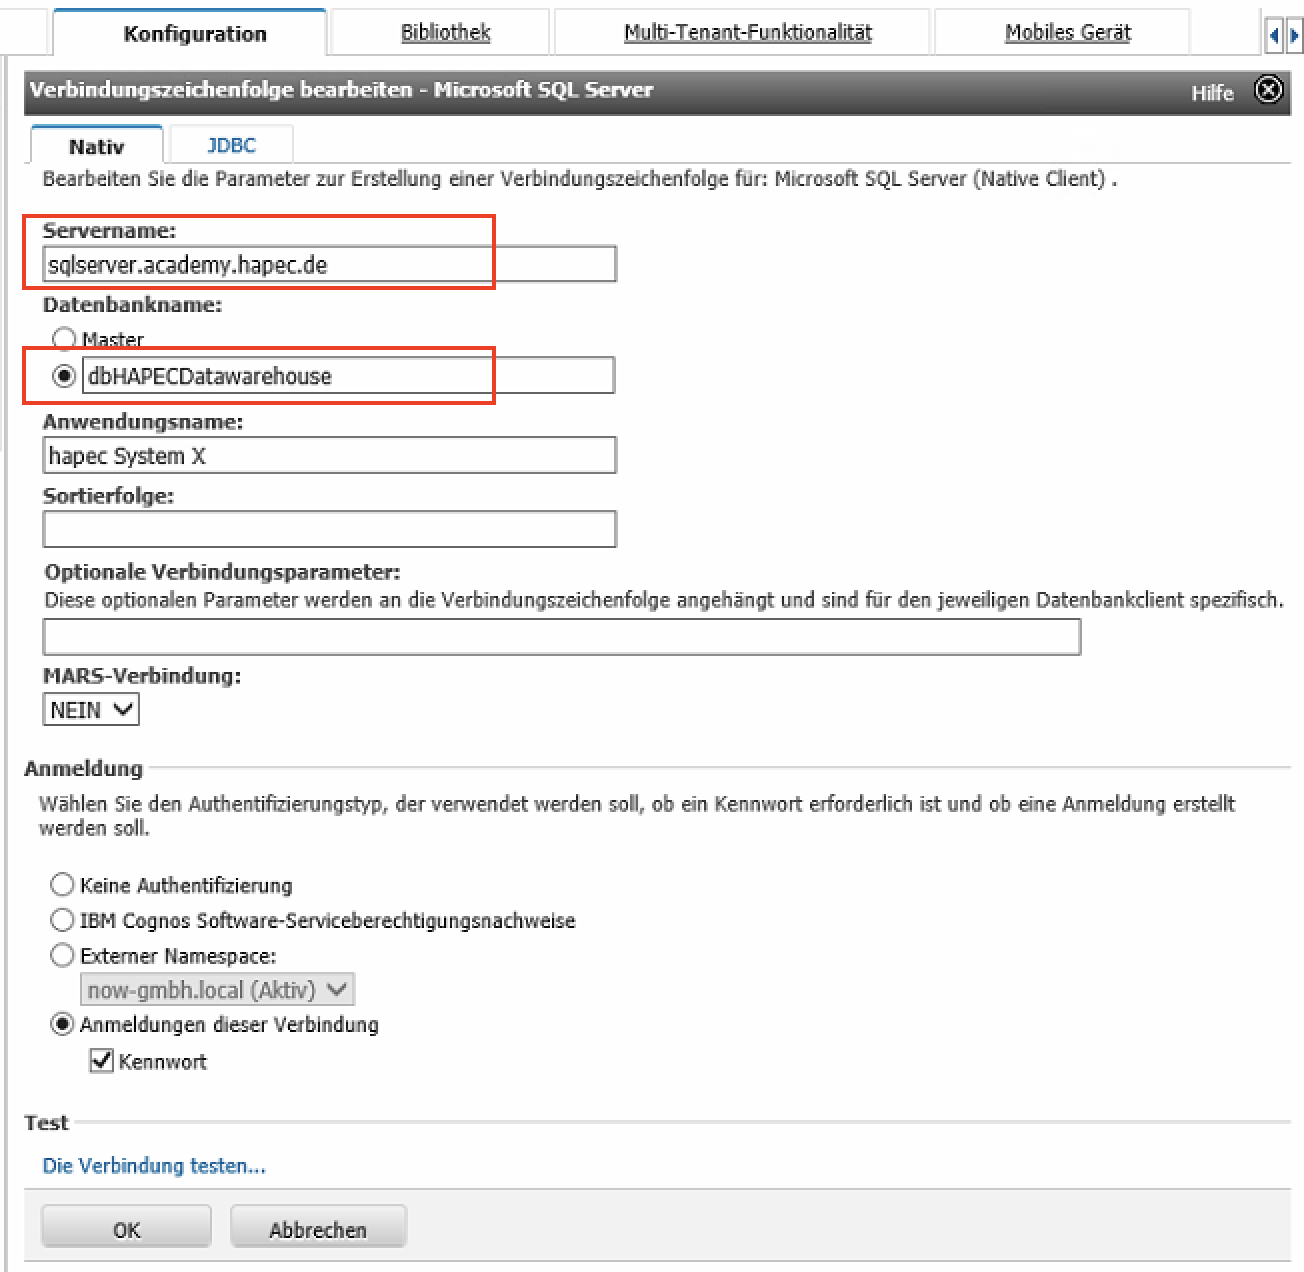
Task: Select Anmeldungen dieser Verbindung option
Action: pos(62,1024)
